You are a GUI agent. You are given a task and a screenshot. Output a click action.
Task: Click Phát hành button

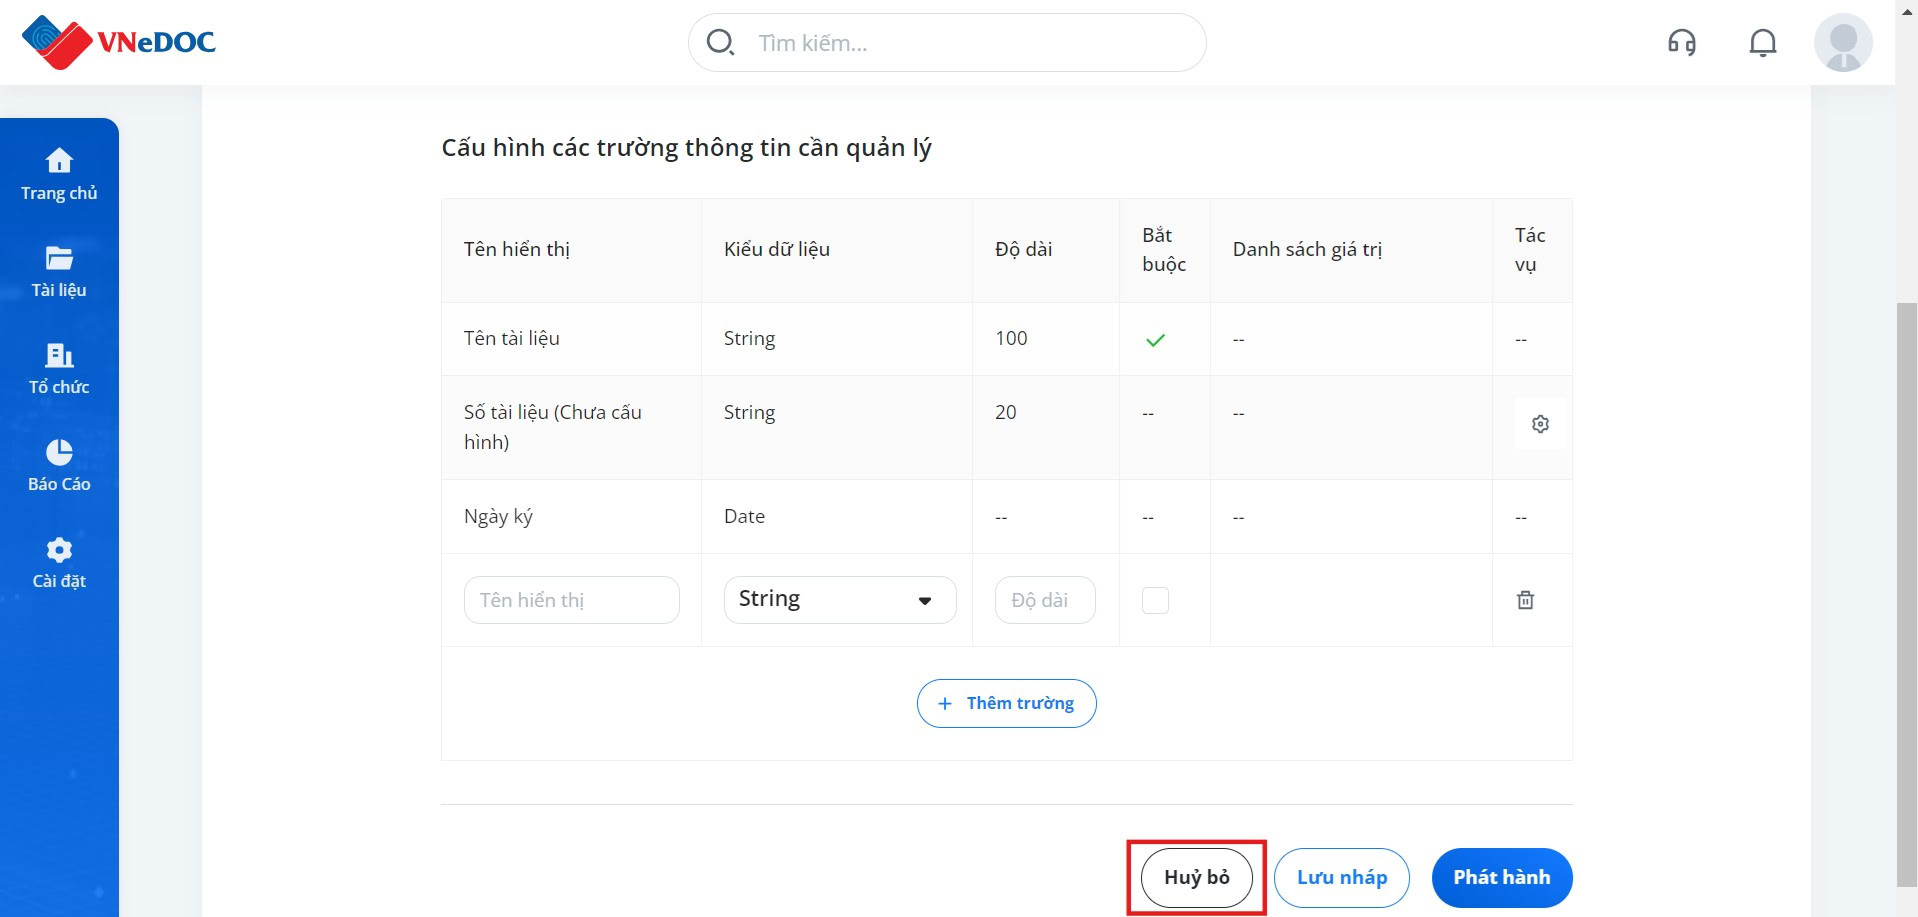[1502, 878]
